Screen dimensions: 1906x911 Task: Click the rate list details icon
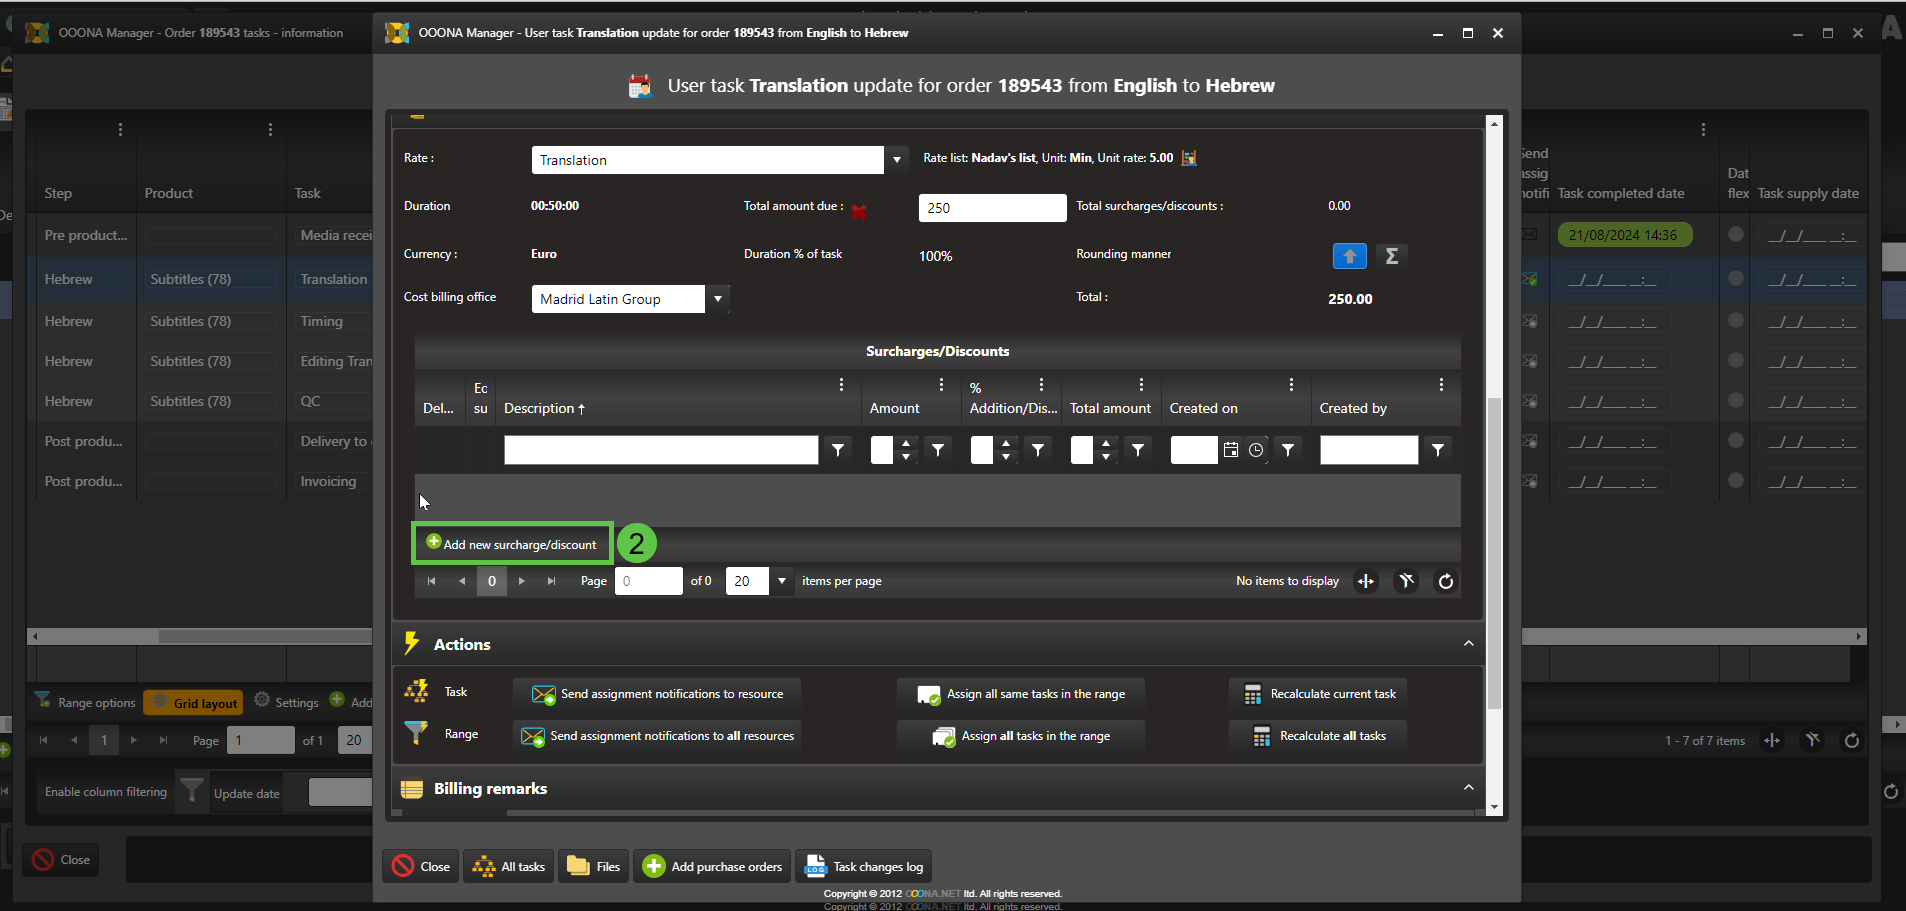[x=1189, y=158]
